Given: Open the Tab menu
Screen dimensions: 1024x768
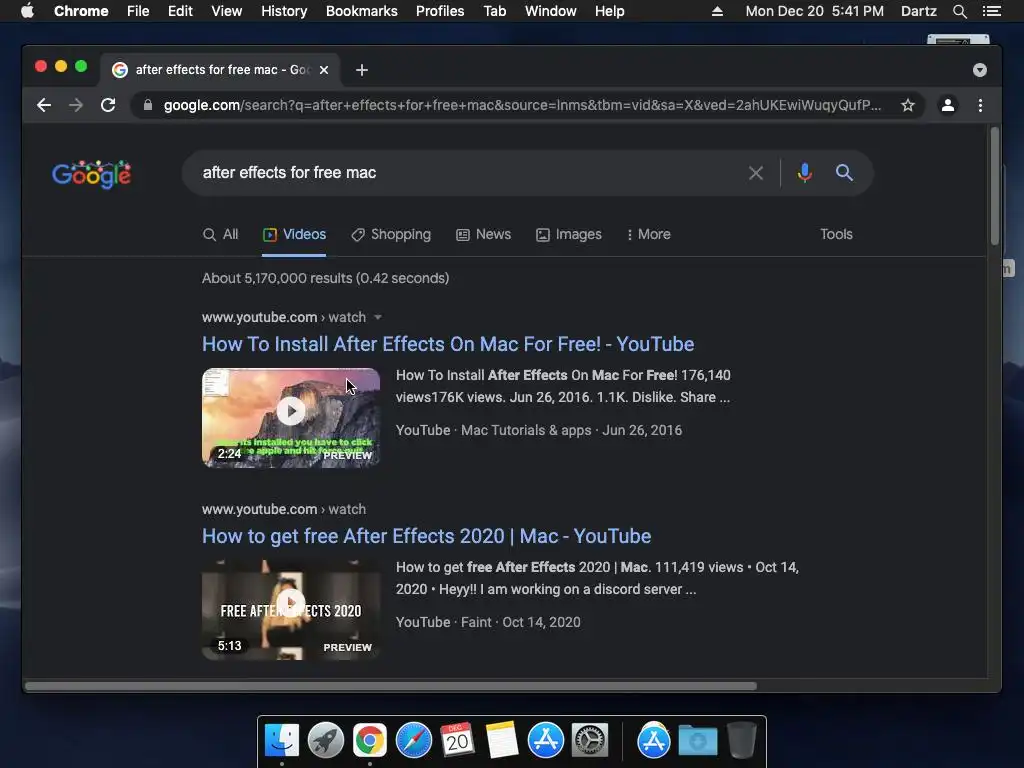Looking at the screenshot, I should point(495,11).
